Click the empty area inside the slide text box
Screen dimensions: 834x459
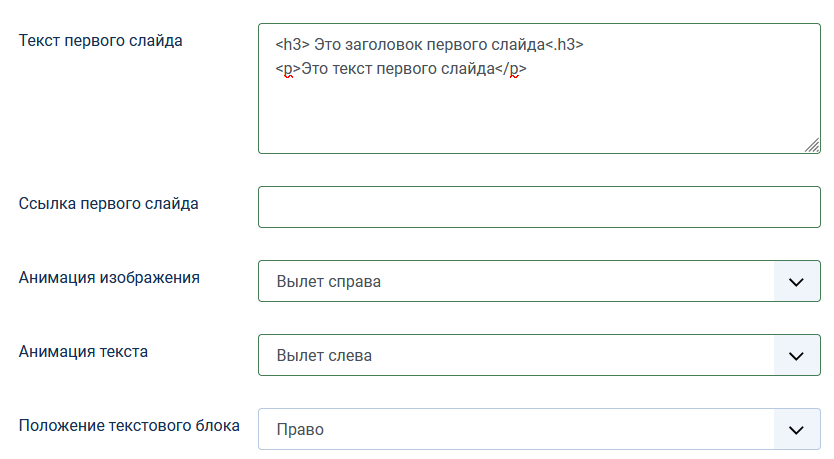(x=539, y=115)
